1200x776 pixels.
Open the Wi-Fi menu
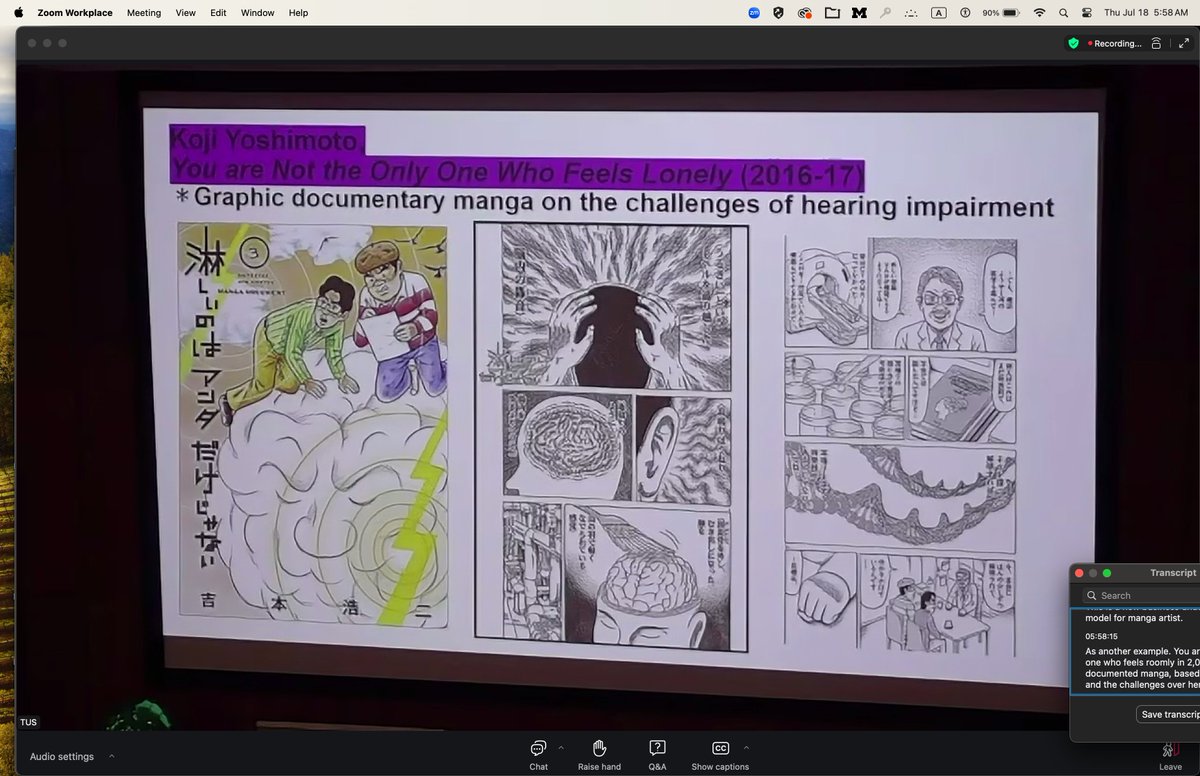[x=1039, y=13]
